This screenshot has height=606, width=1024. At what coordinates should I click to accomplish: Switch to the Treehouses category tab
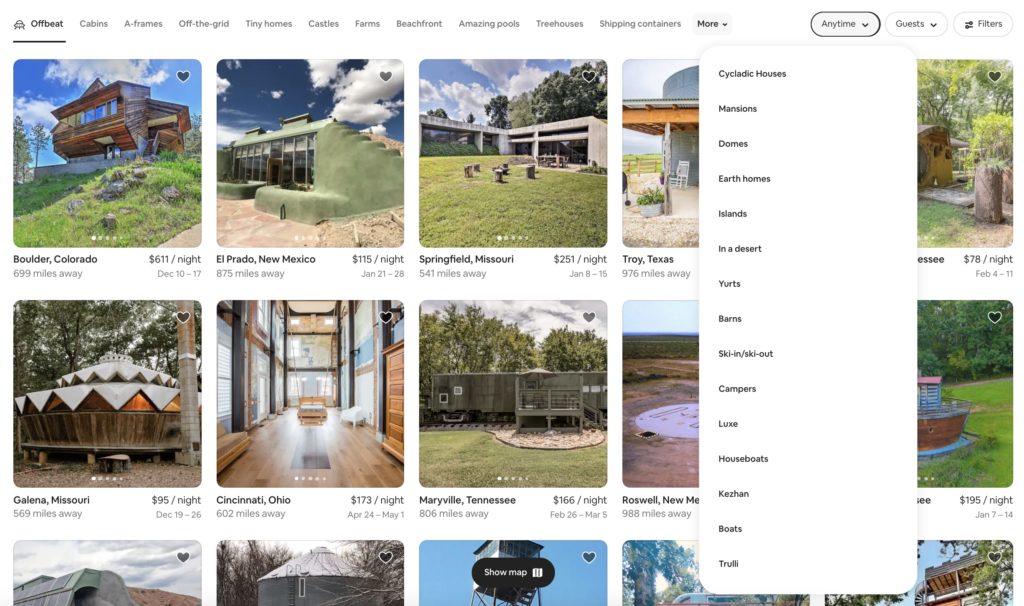560,23
